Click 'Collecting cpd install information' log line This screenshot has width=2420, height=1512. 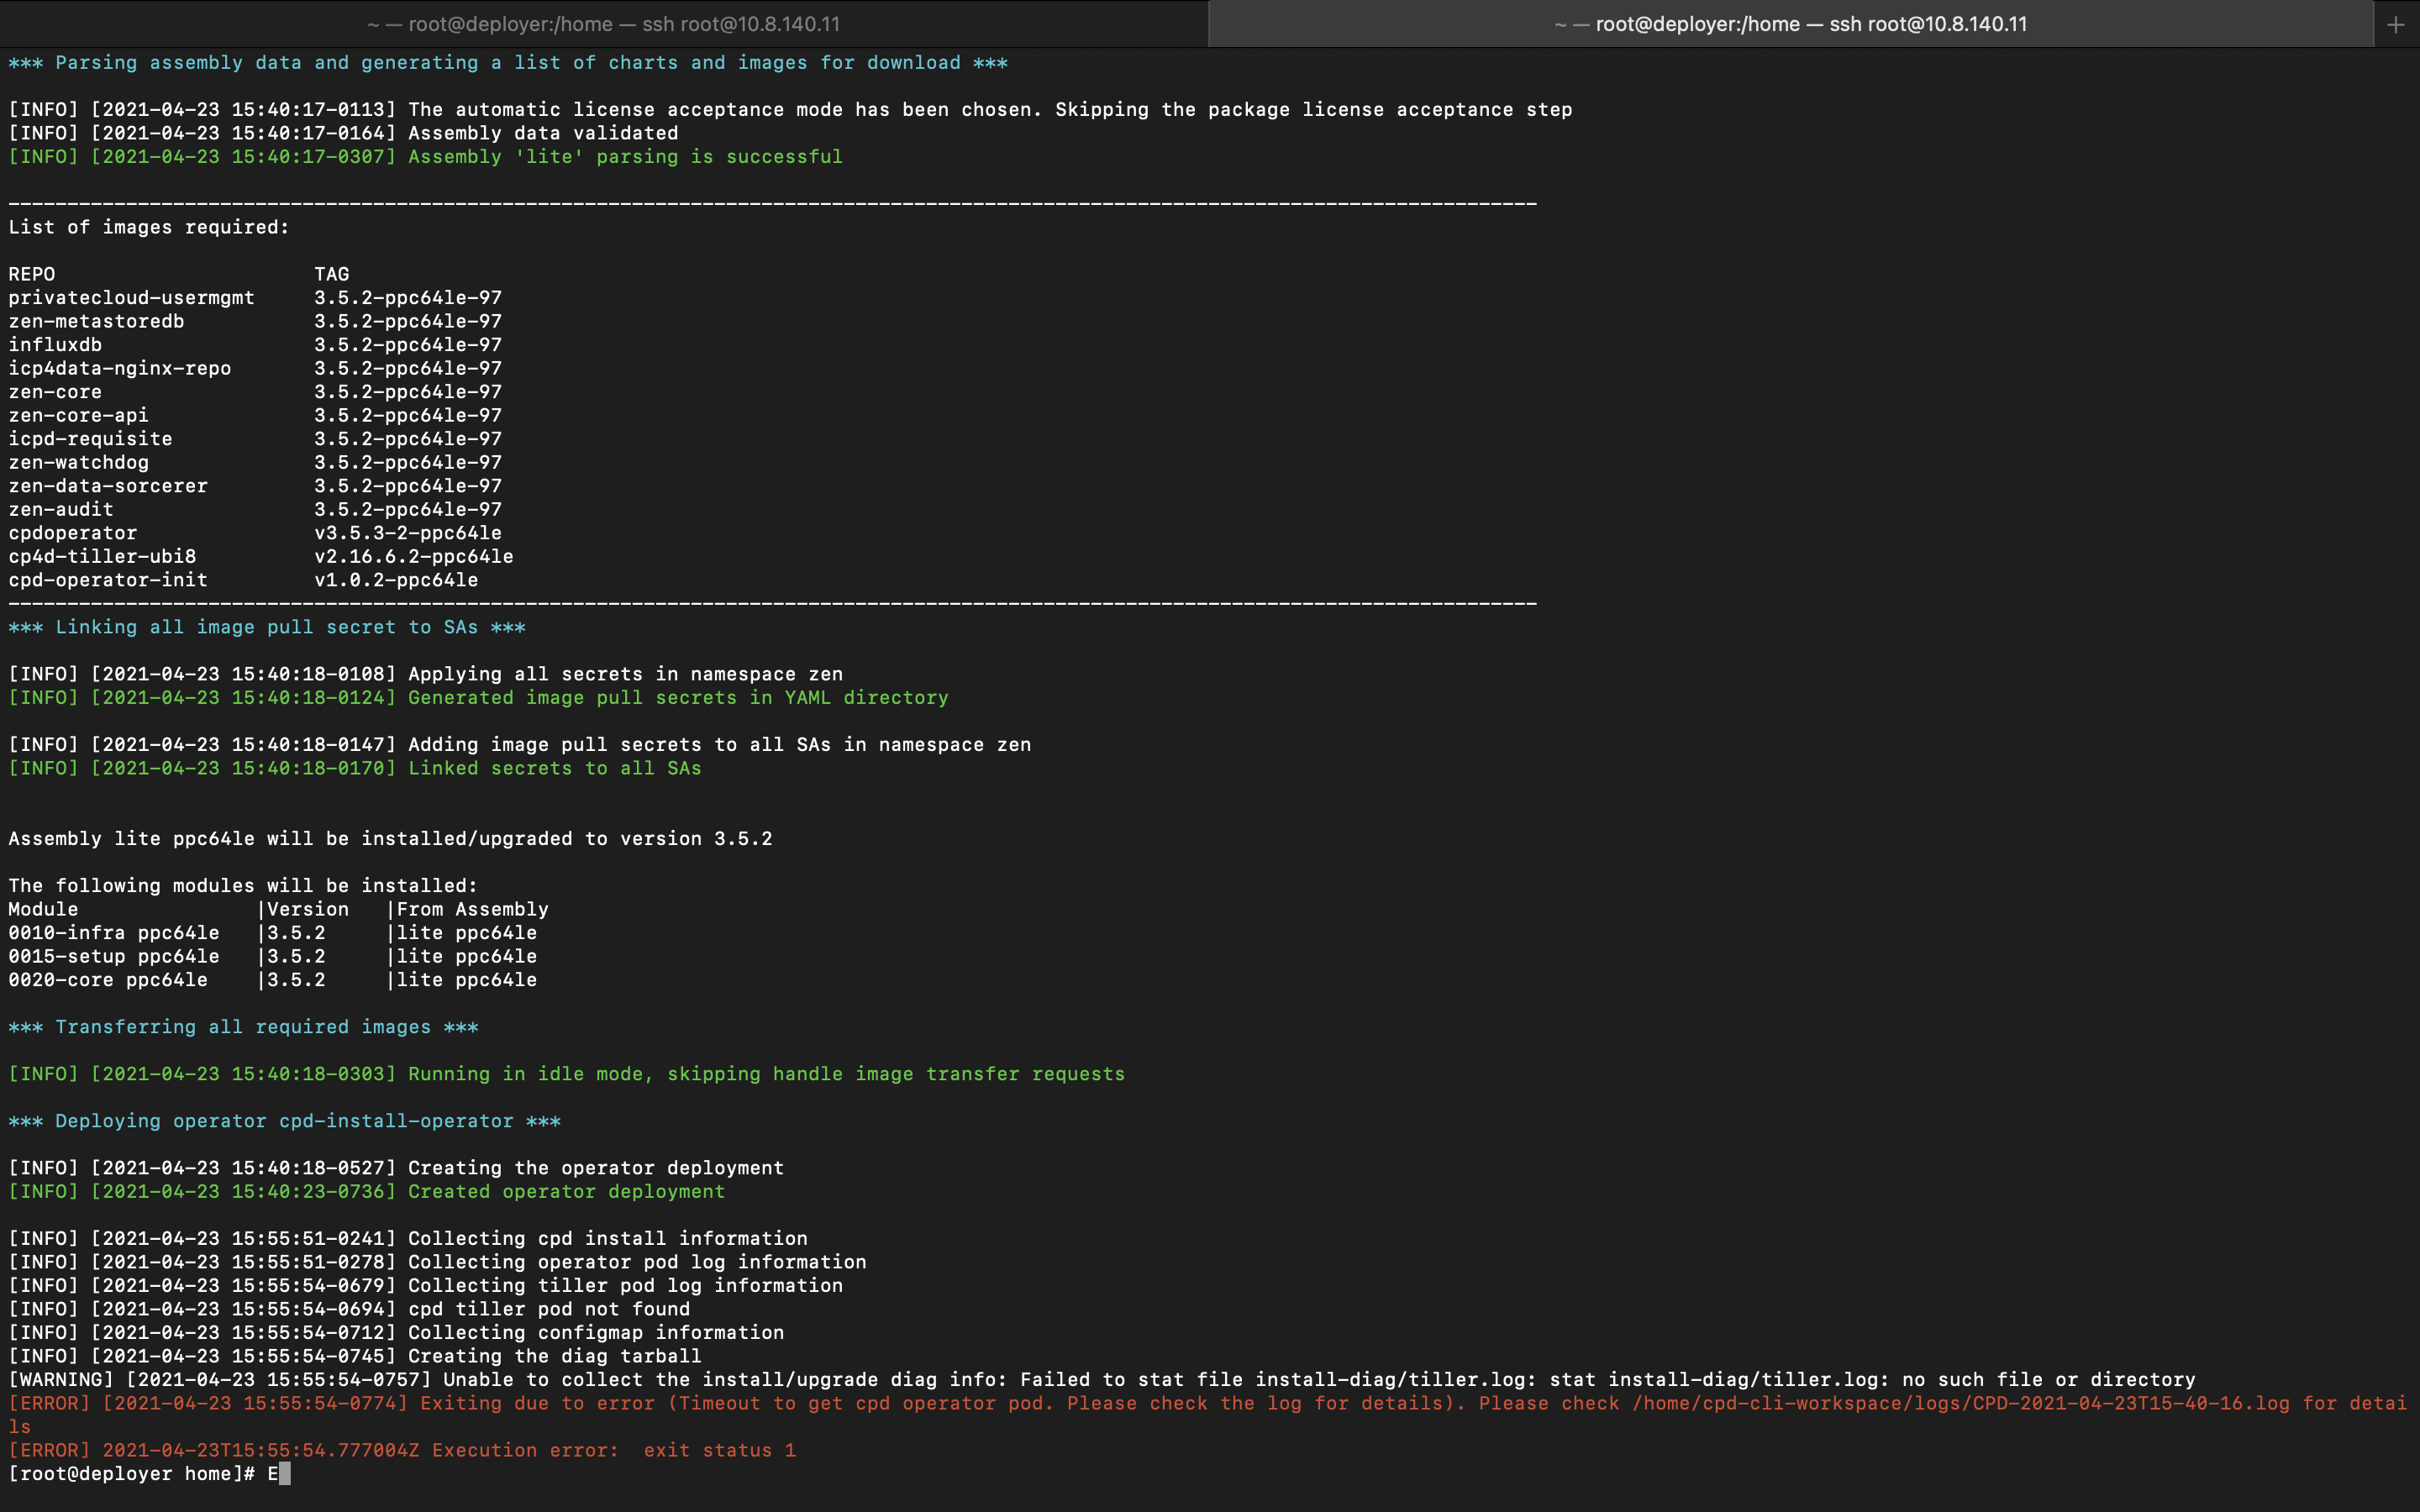pos(408,1239)
